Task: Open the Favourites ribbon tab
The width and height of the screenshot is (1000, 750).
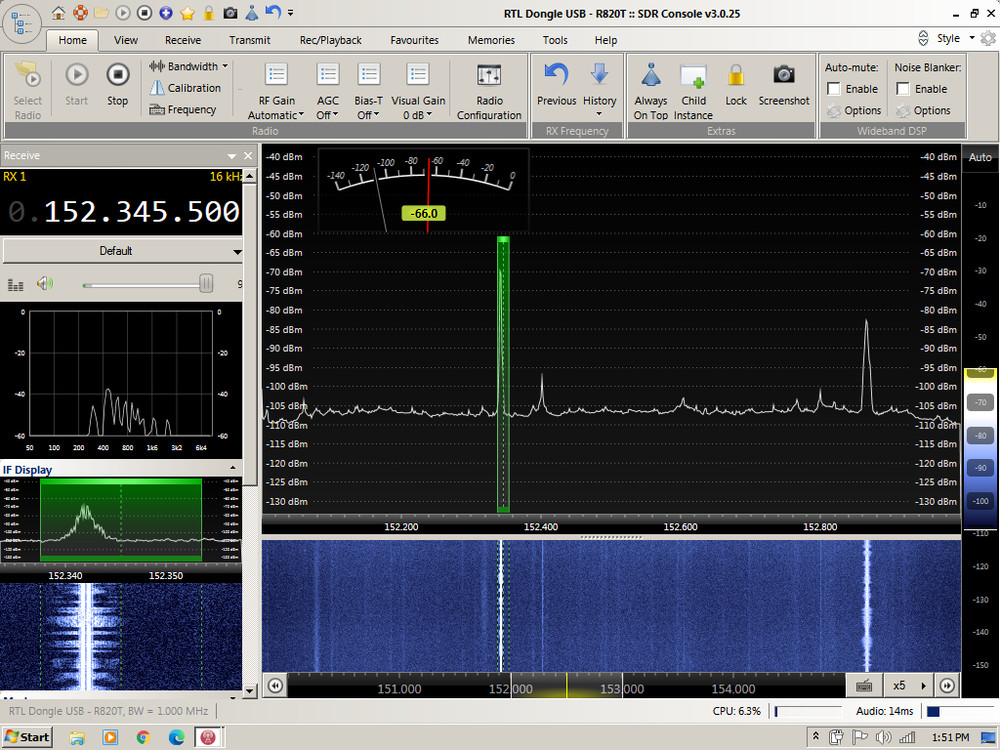Action: coord(414,40)
